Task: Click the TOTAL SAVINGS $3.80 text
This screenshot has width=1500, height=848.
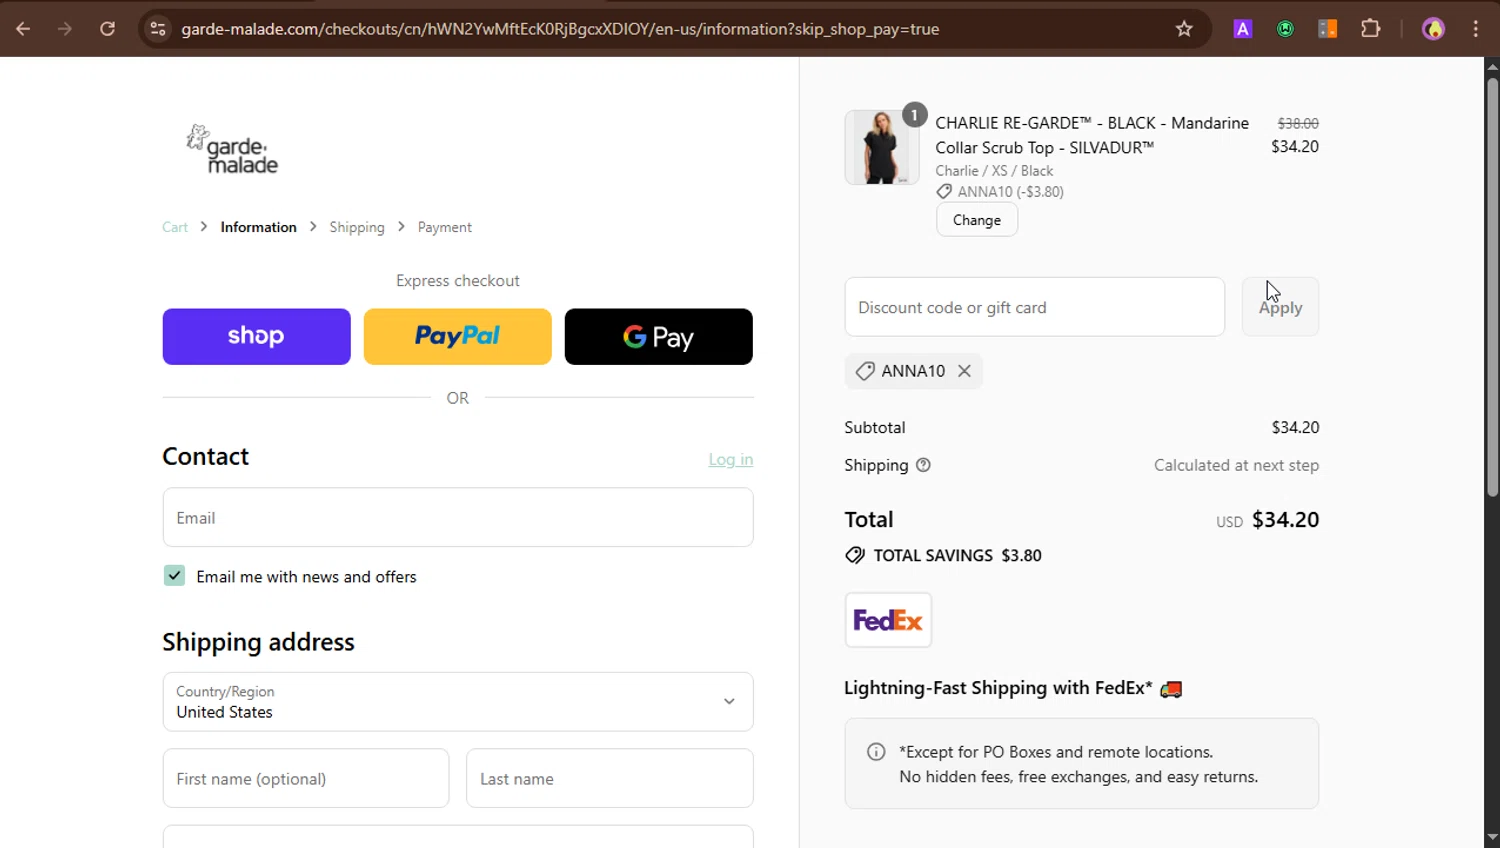Action: 957,555
